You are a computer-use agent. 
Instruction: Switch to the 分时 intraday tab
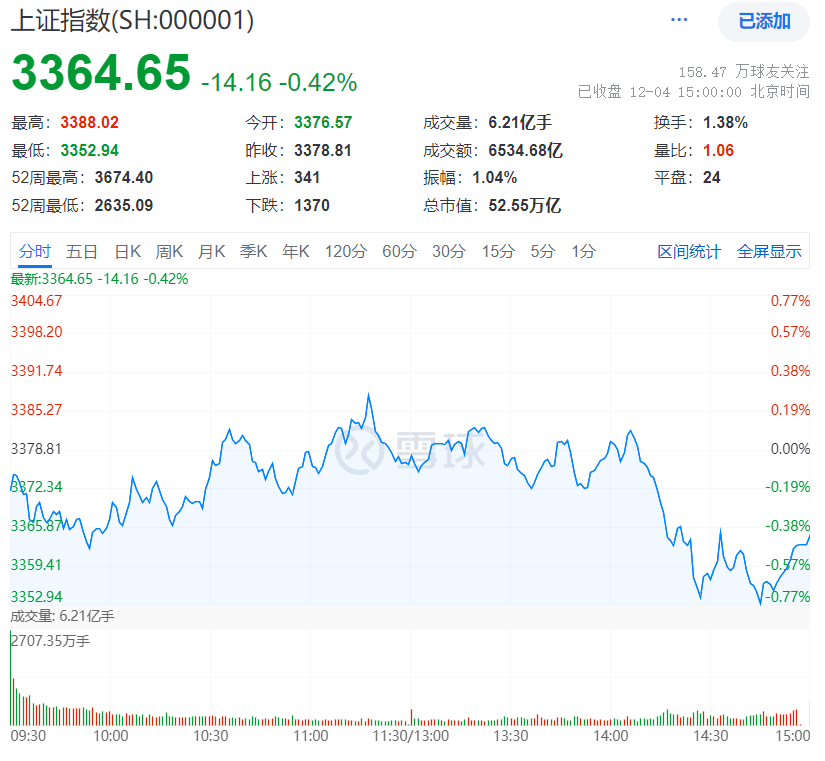pyautogui.click(x=33, y=252)
